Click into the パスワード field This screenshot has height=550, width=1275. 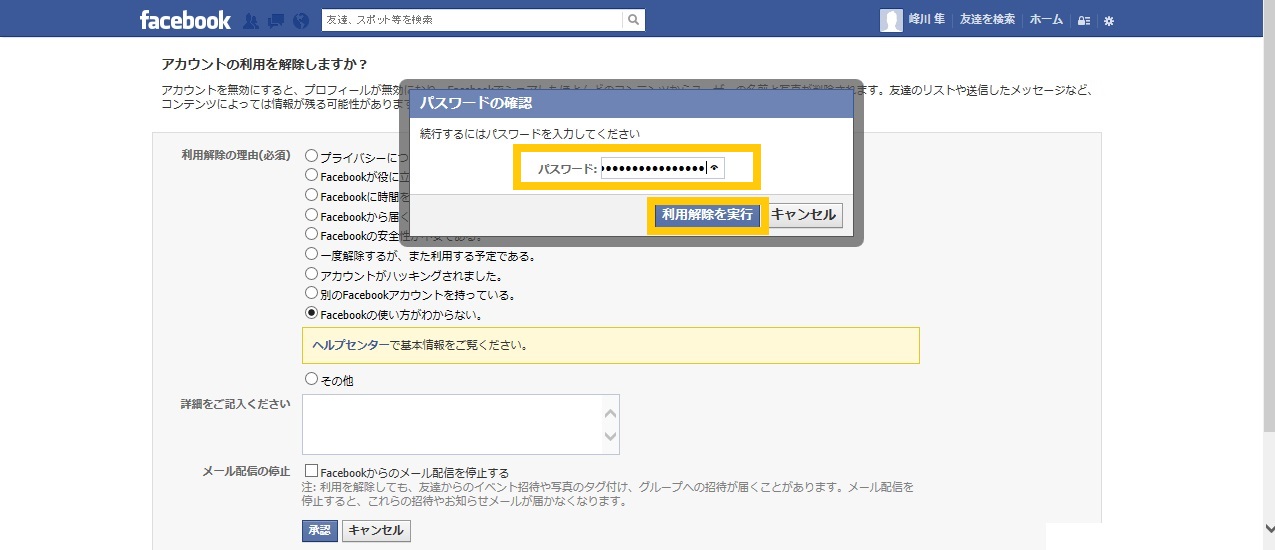[662, 168]
